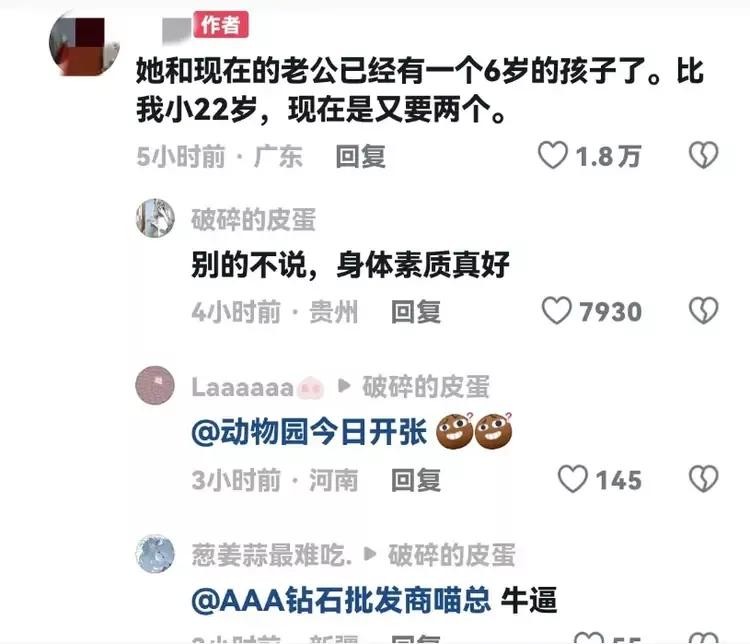Open 破碎的皮蛋 username above the comment
This screenshot has height=644, width=750.
254,220
